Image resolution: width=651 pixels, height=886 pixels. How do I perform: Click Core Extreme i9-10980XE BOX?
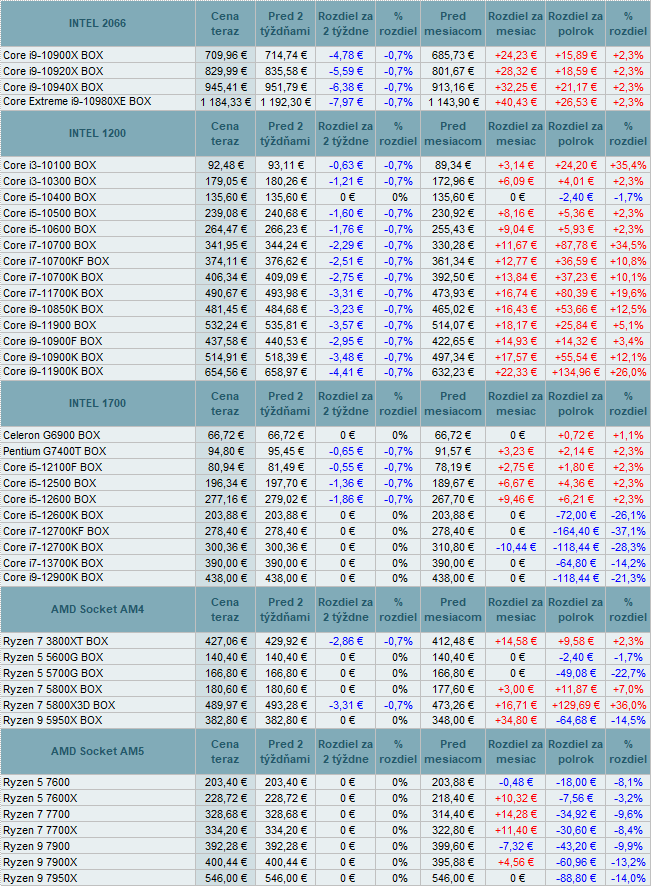[77, 102]
